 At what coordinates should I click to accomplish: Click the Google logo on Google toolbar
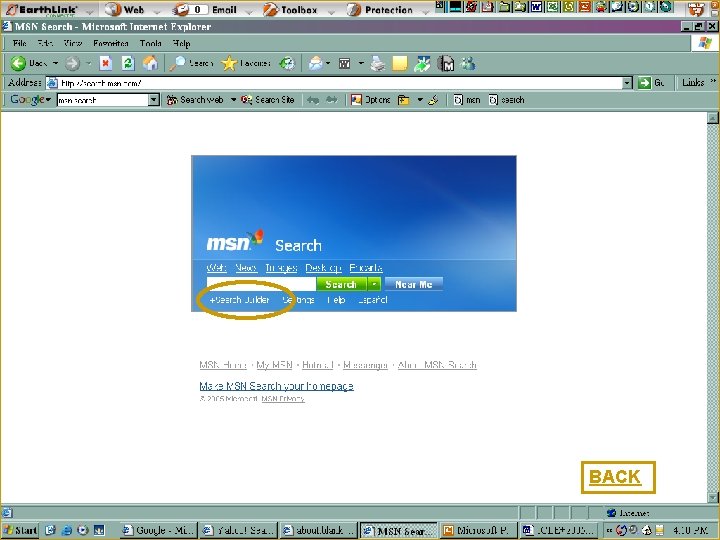[x=27, y=100]
